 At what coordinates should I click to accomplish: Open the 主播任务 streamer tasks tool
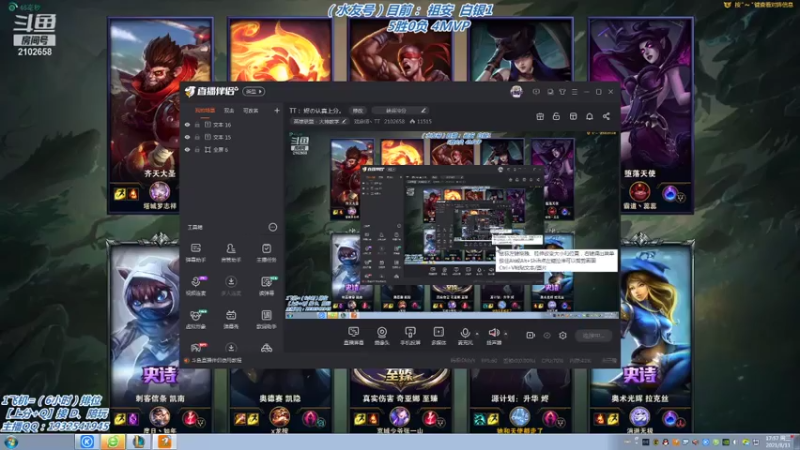tap(266, 253)
